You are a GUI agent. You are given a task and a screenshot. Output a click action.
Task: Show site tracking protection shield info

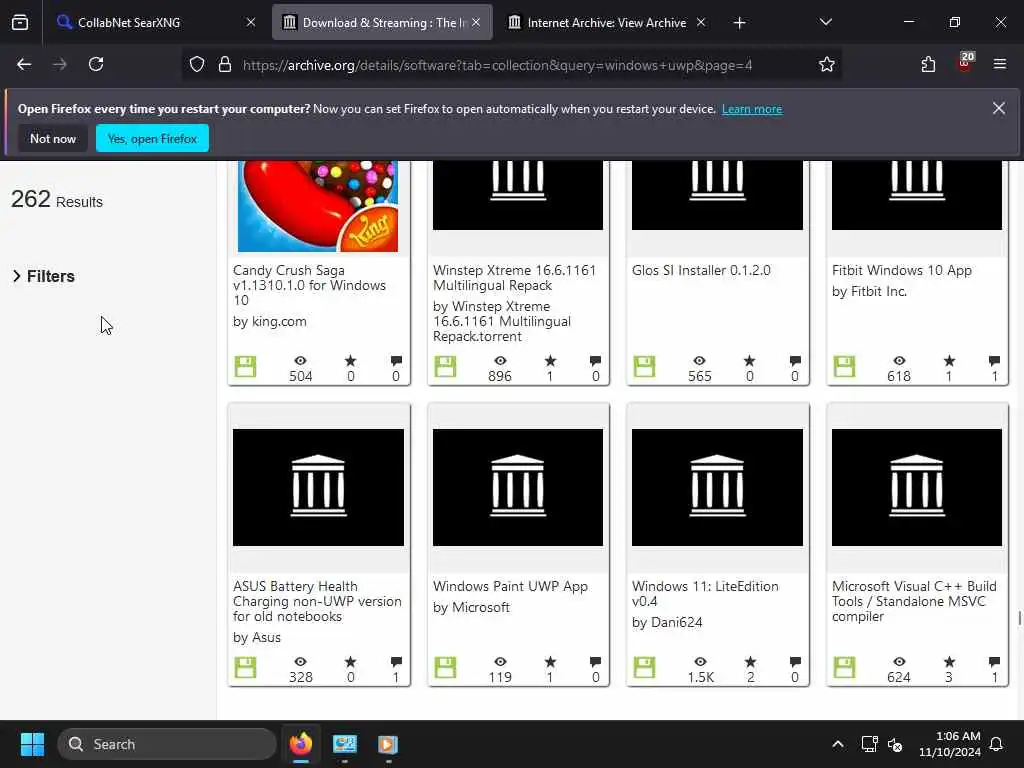point(197,64)
